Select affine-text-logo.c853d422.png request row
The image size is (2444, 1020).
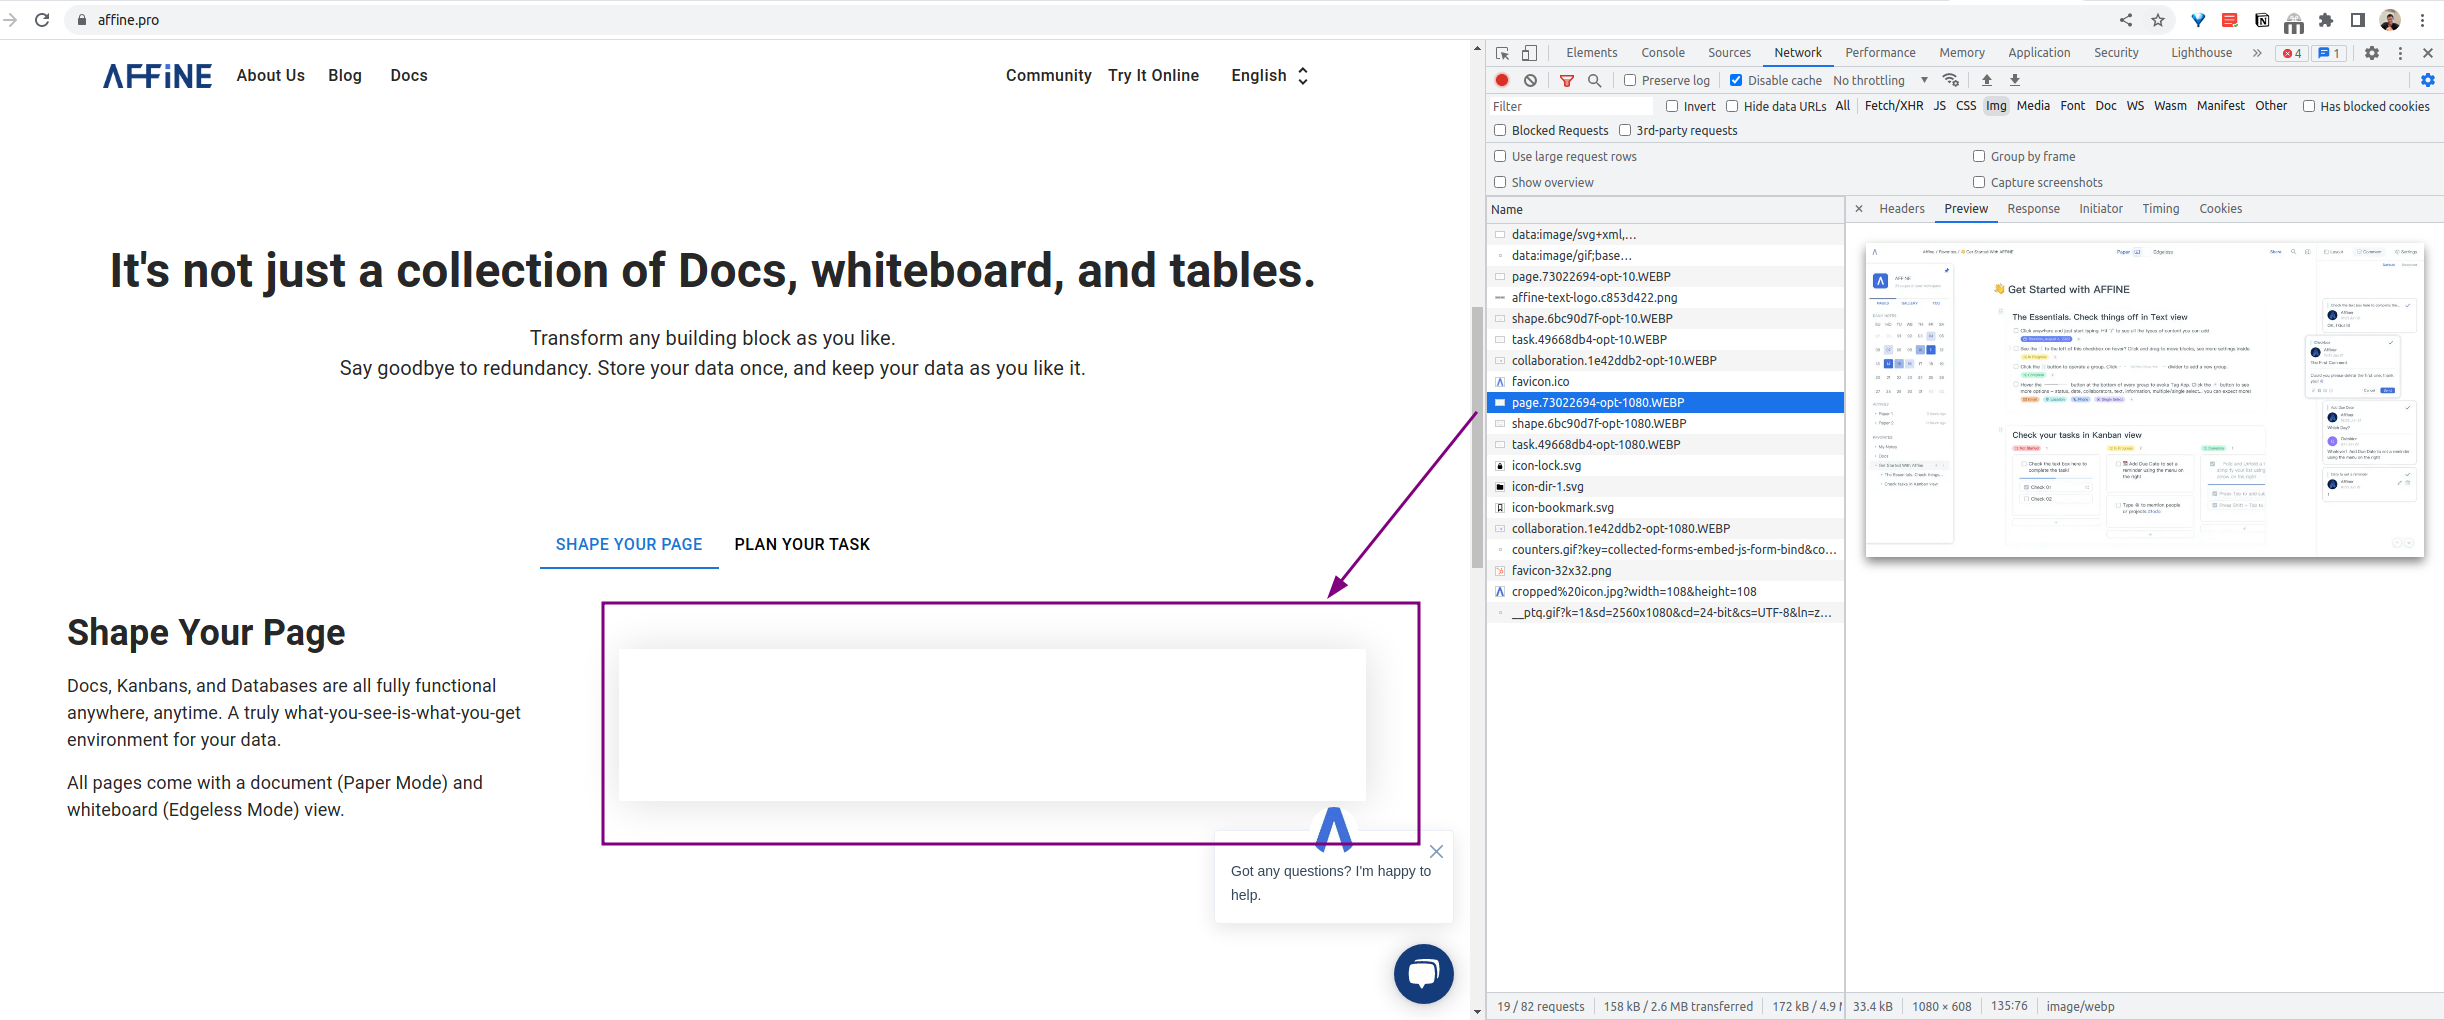click(1665, 297)
